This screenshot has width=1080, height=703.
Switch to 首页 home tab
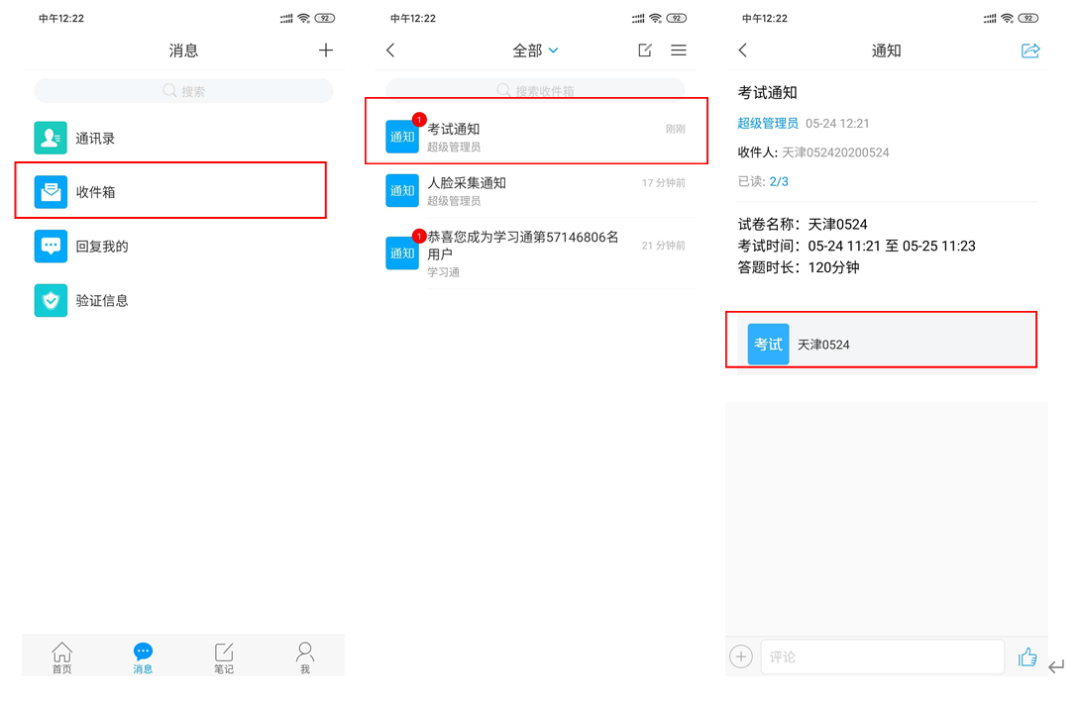coord(62,657)
